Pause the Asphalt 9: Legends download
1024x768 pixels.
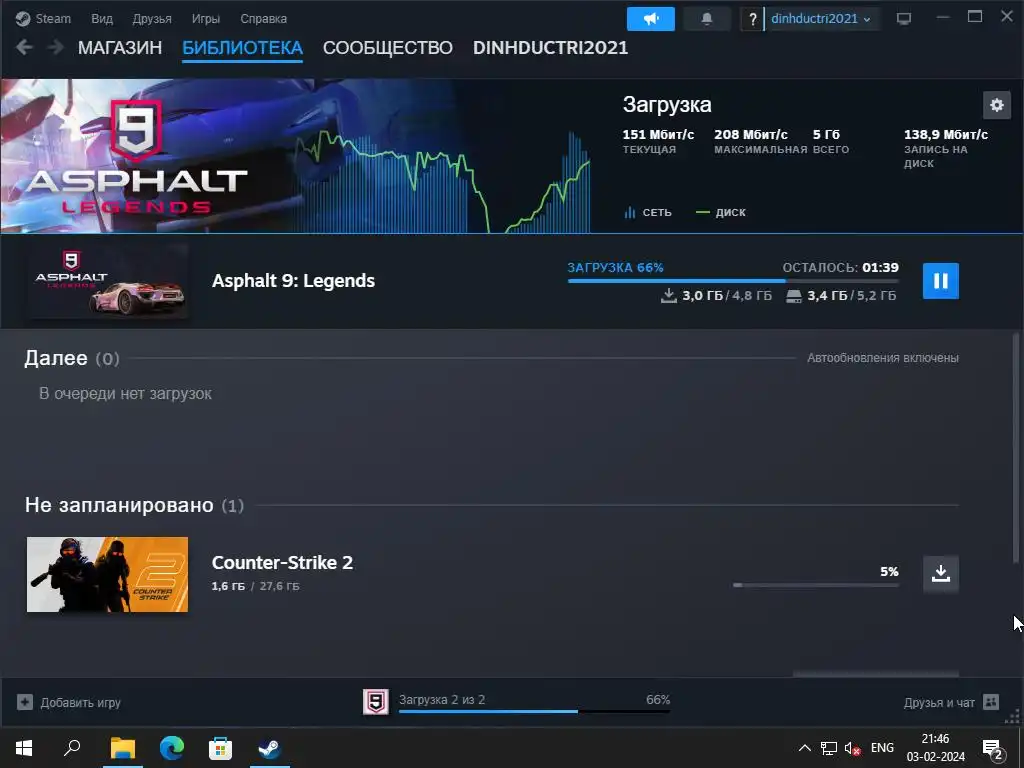coord(940,281)
